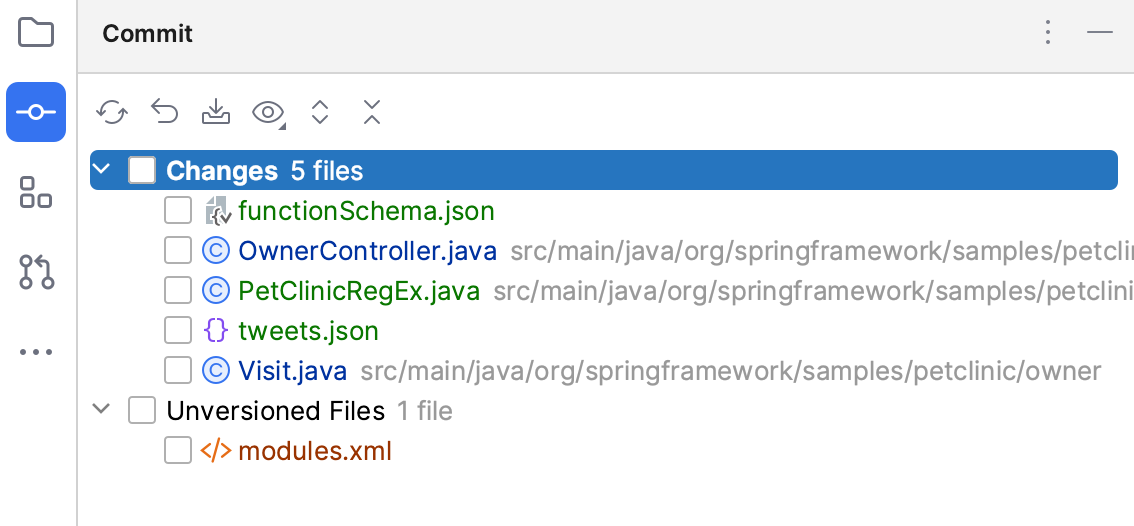Open the Pull Requests tool window

(x=36, y=272)
